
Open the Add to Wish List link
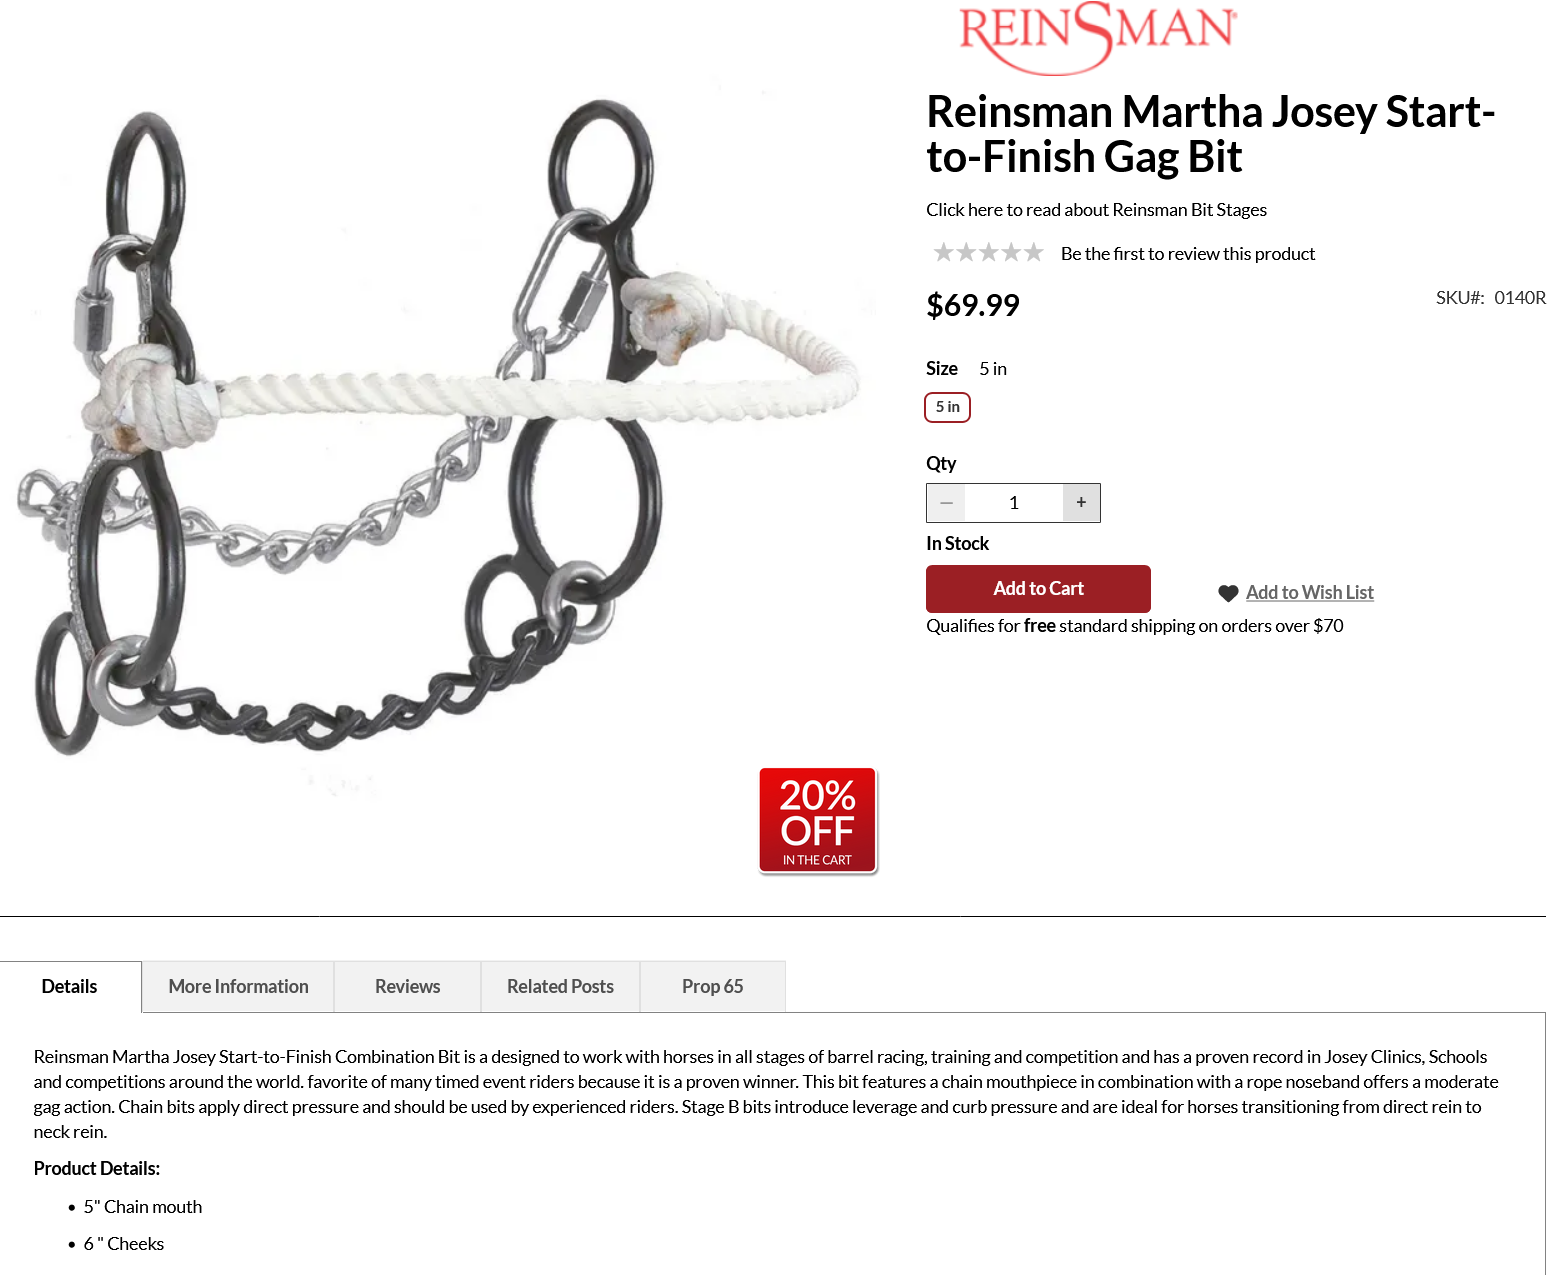[1309, 592]
